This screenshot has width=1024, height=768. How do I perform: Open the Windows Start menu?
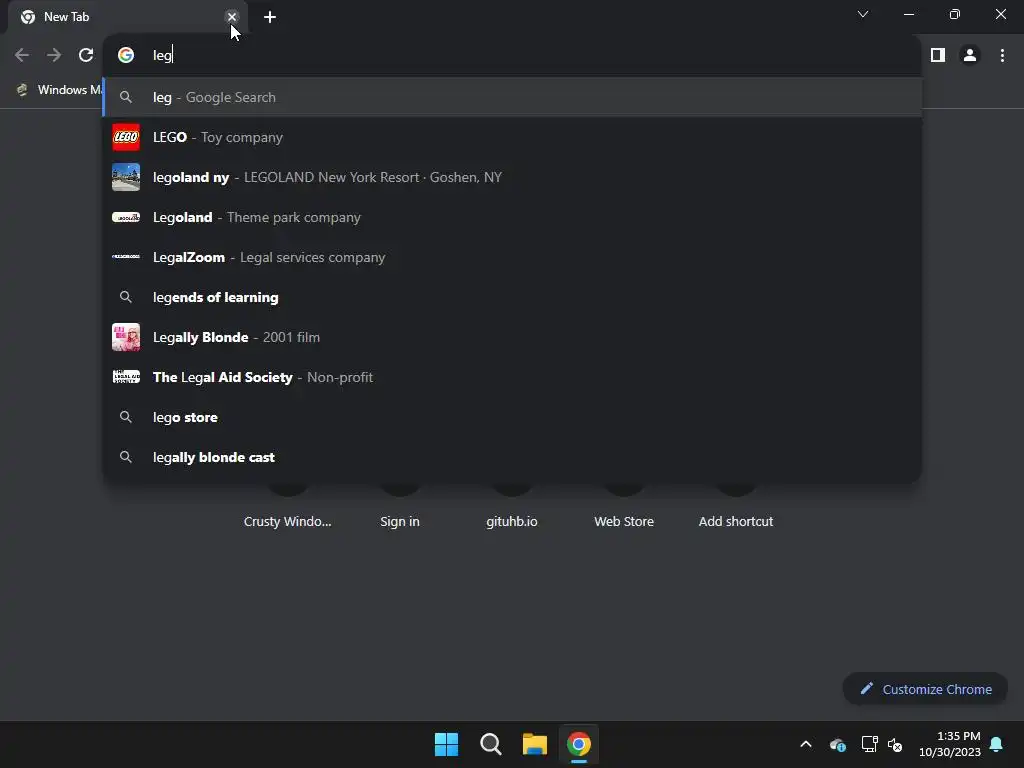pos(447,744)
